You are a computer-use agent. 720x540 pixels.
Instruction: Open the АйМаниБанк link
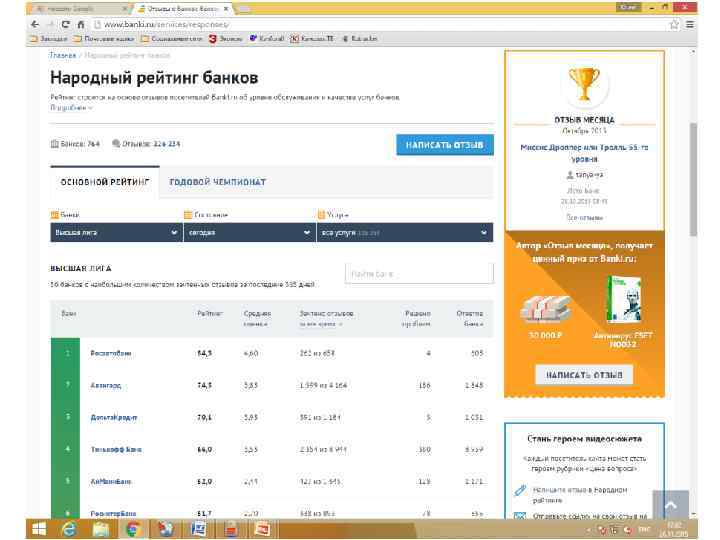point(111,482)
